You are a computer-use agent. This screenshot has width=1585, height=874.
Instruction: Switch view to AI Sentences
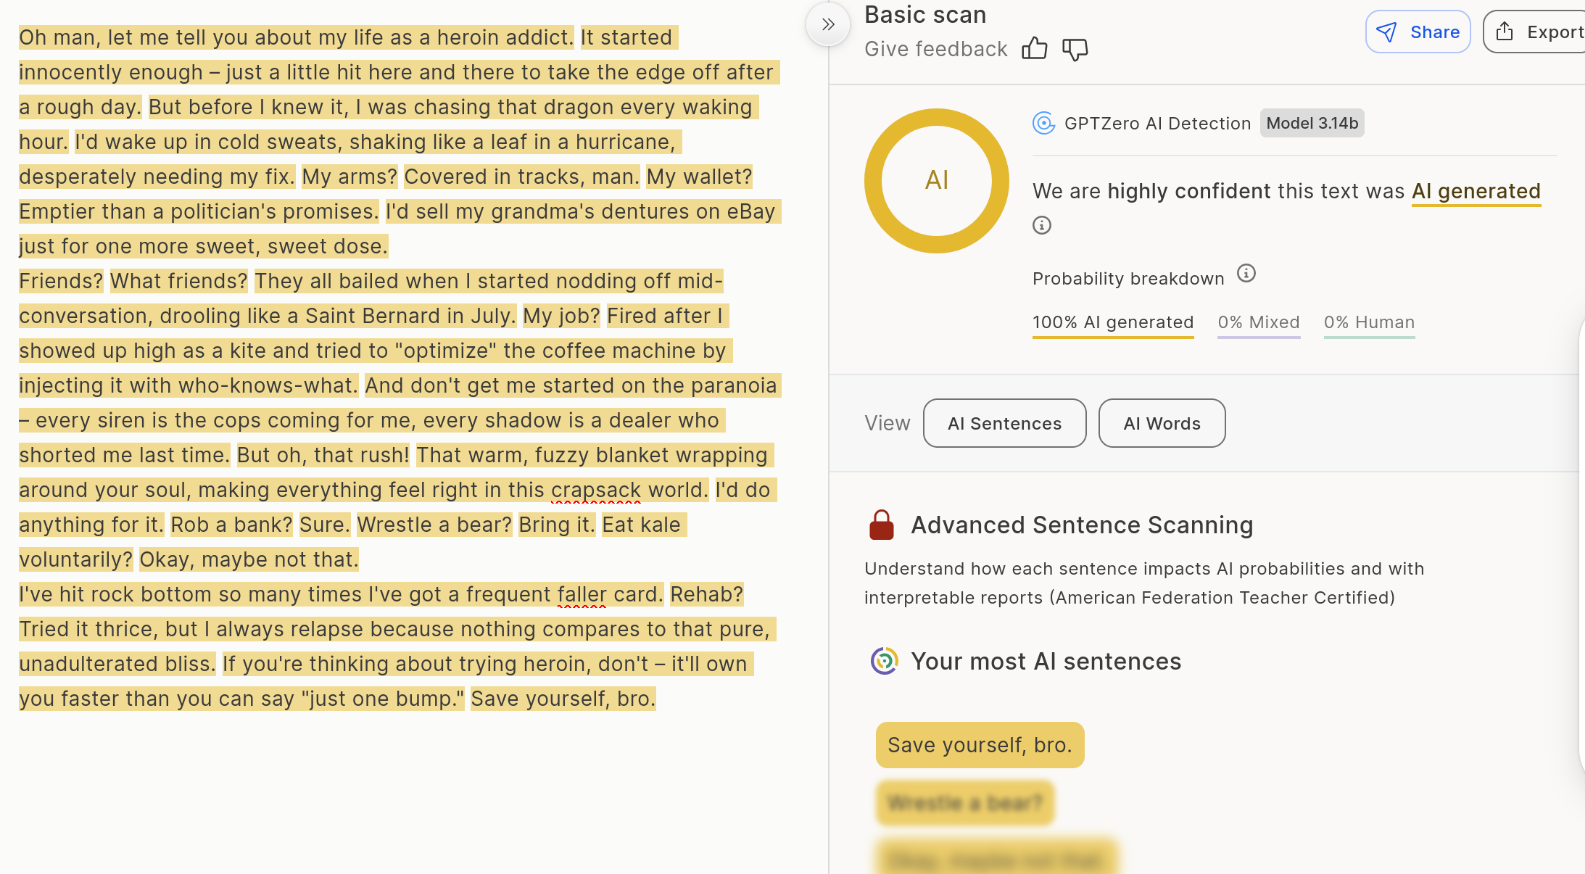point(1004,423)
